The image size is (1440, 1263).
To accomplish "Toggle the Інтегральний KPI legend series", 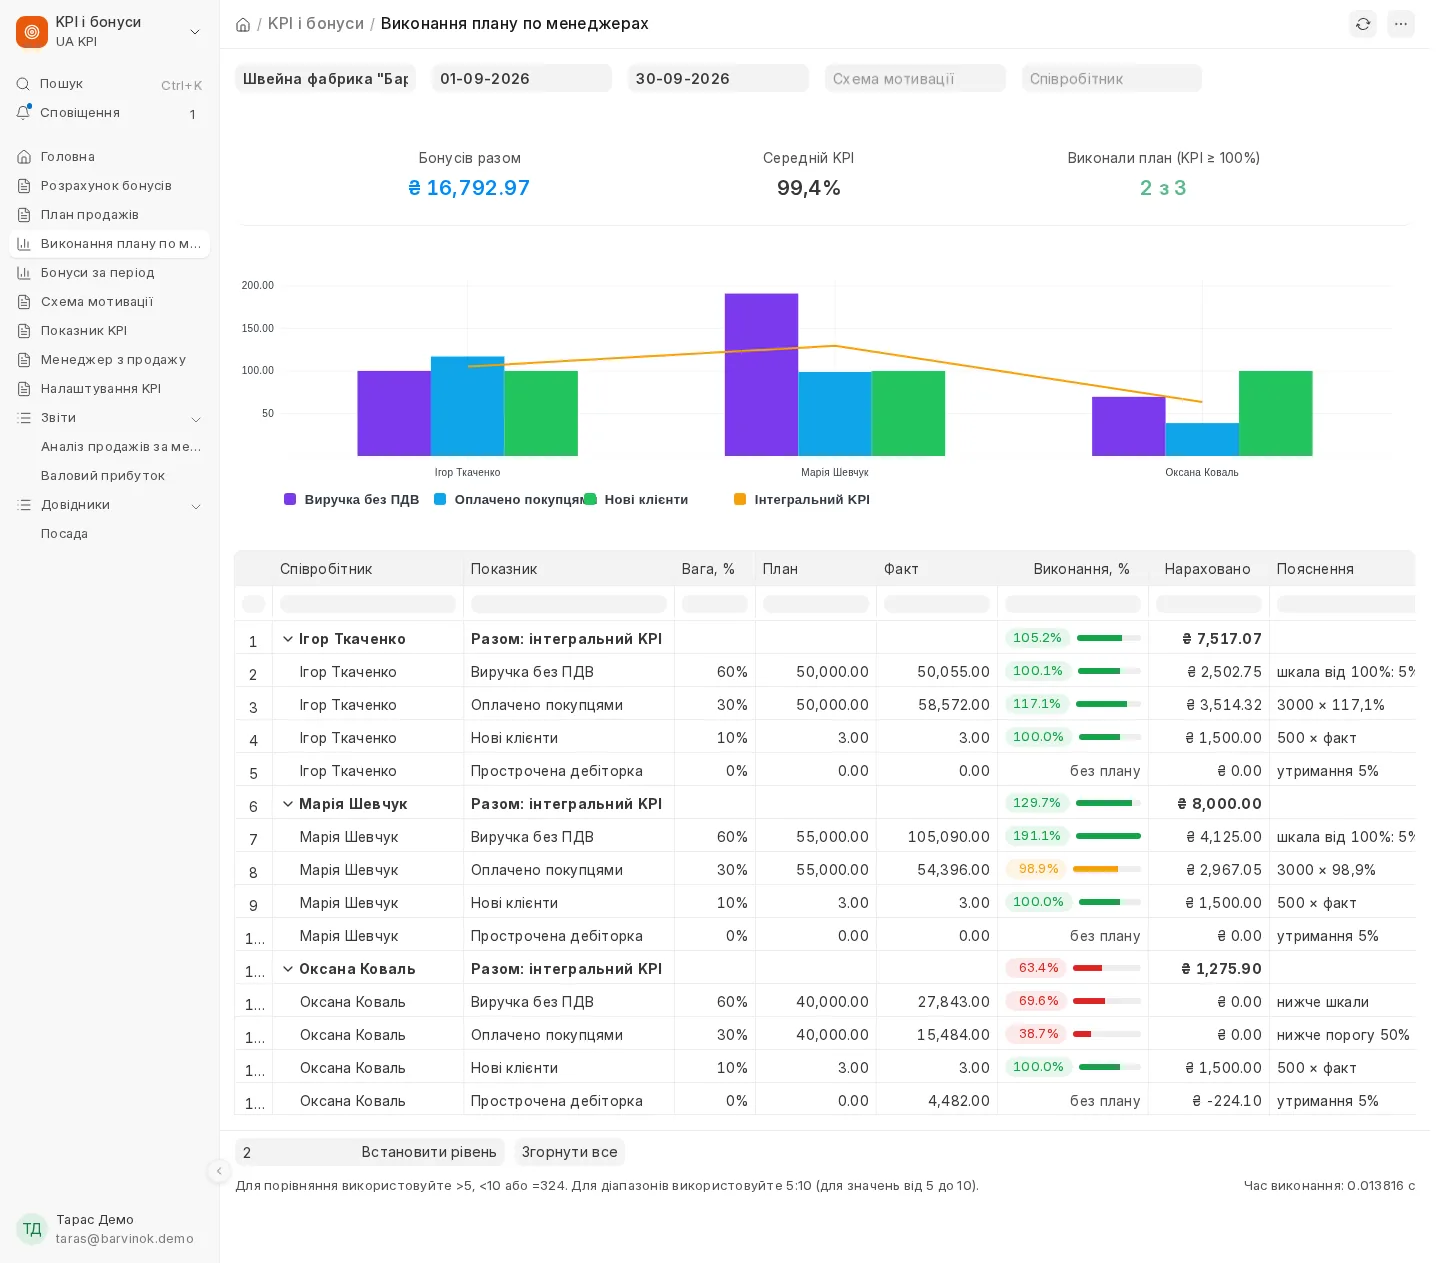I will tap(802, 500).
